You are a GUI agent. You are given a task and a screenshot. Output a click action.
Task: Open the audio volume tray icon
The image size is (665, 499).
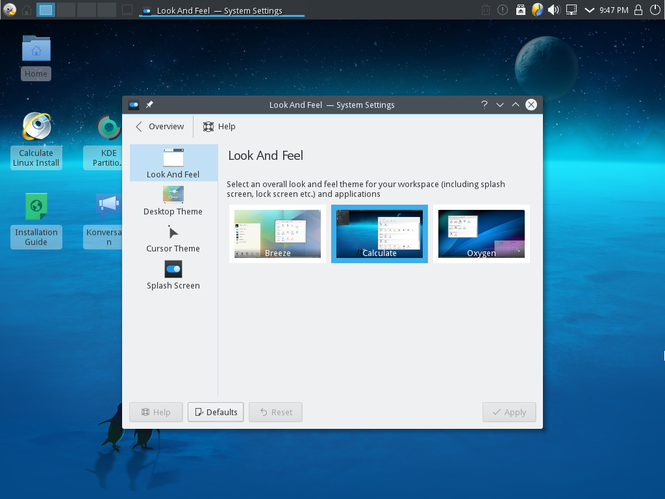(x=554, y=10)
